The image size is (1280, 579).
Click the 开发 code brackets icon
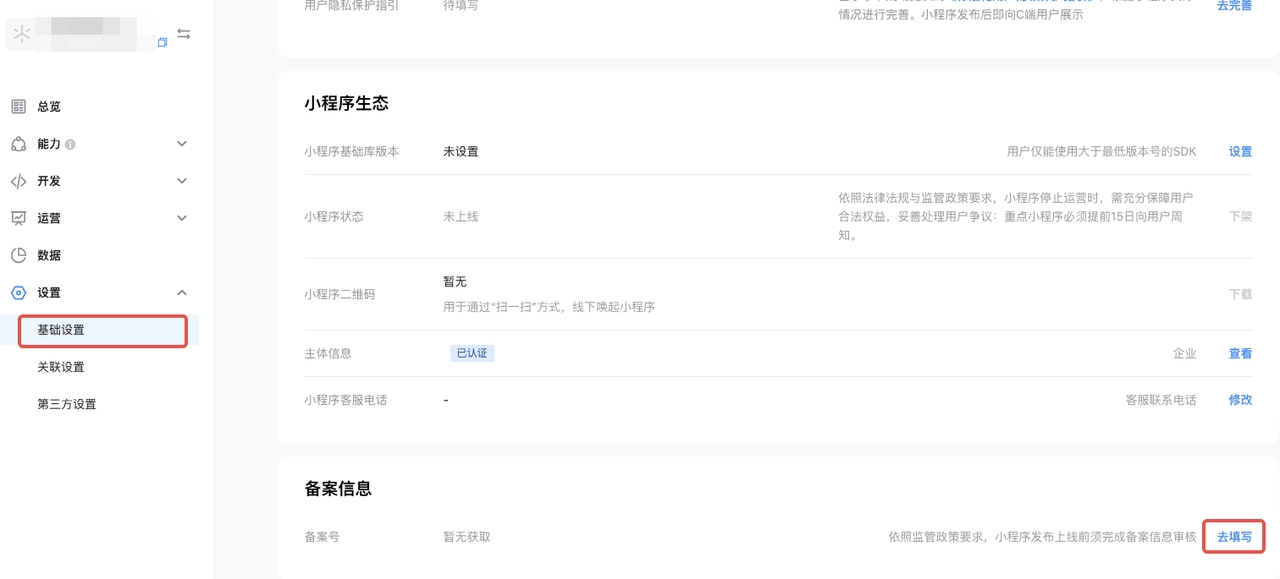click(18, 181)
